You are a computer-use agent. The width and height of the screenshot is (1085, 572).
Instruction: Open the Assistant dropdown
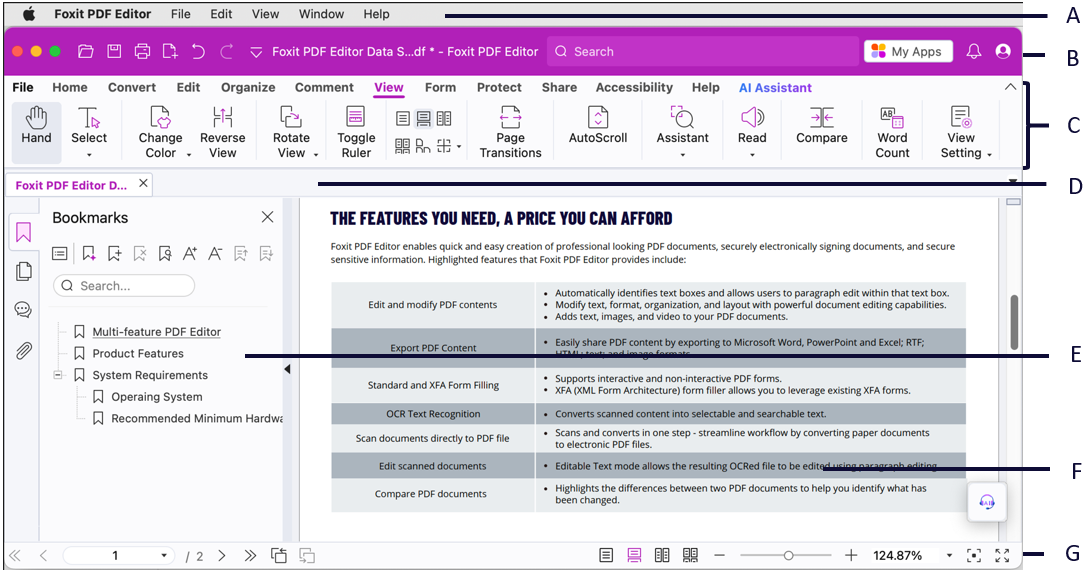pyautogui.click(x=682, y=155)
